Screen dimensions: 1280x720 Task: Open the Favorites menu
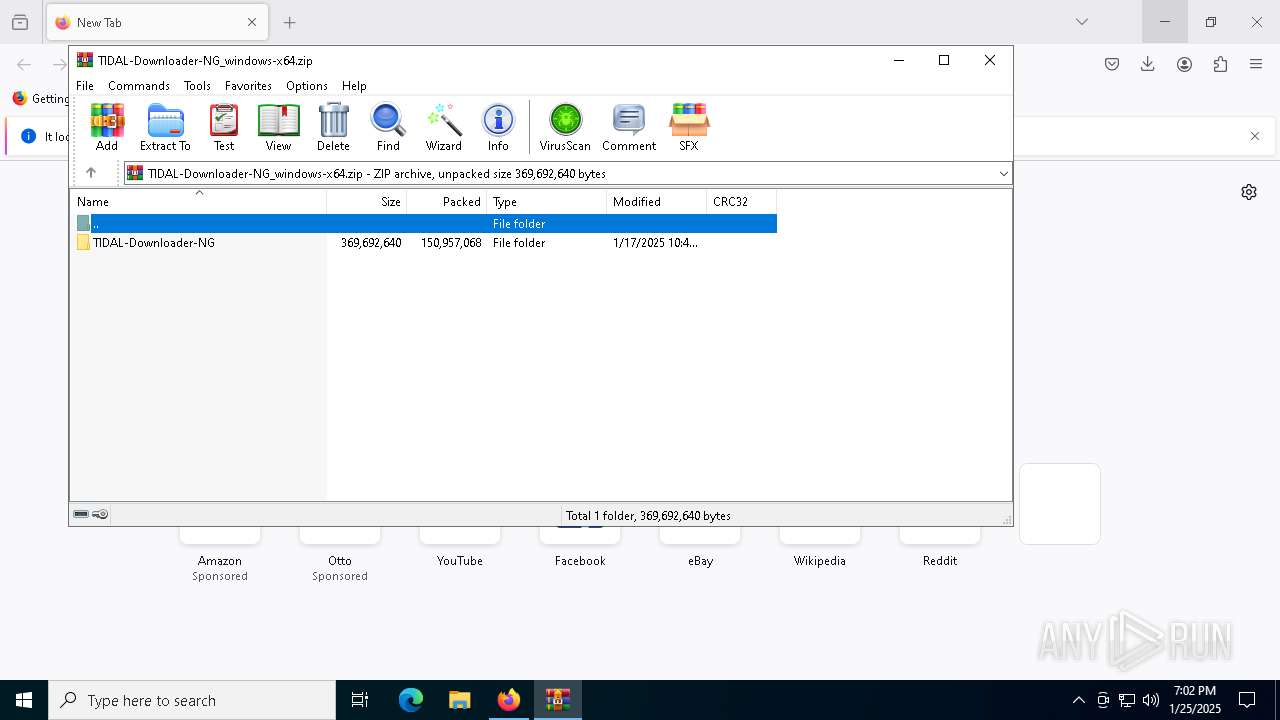248,86
